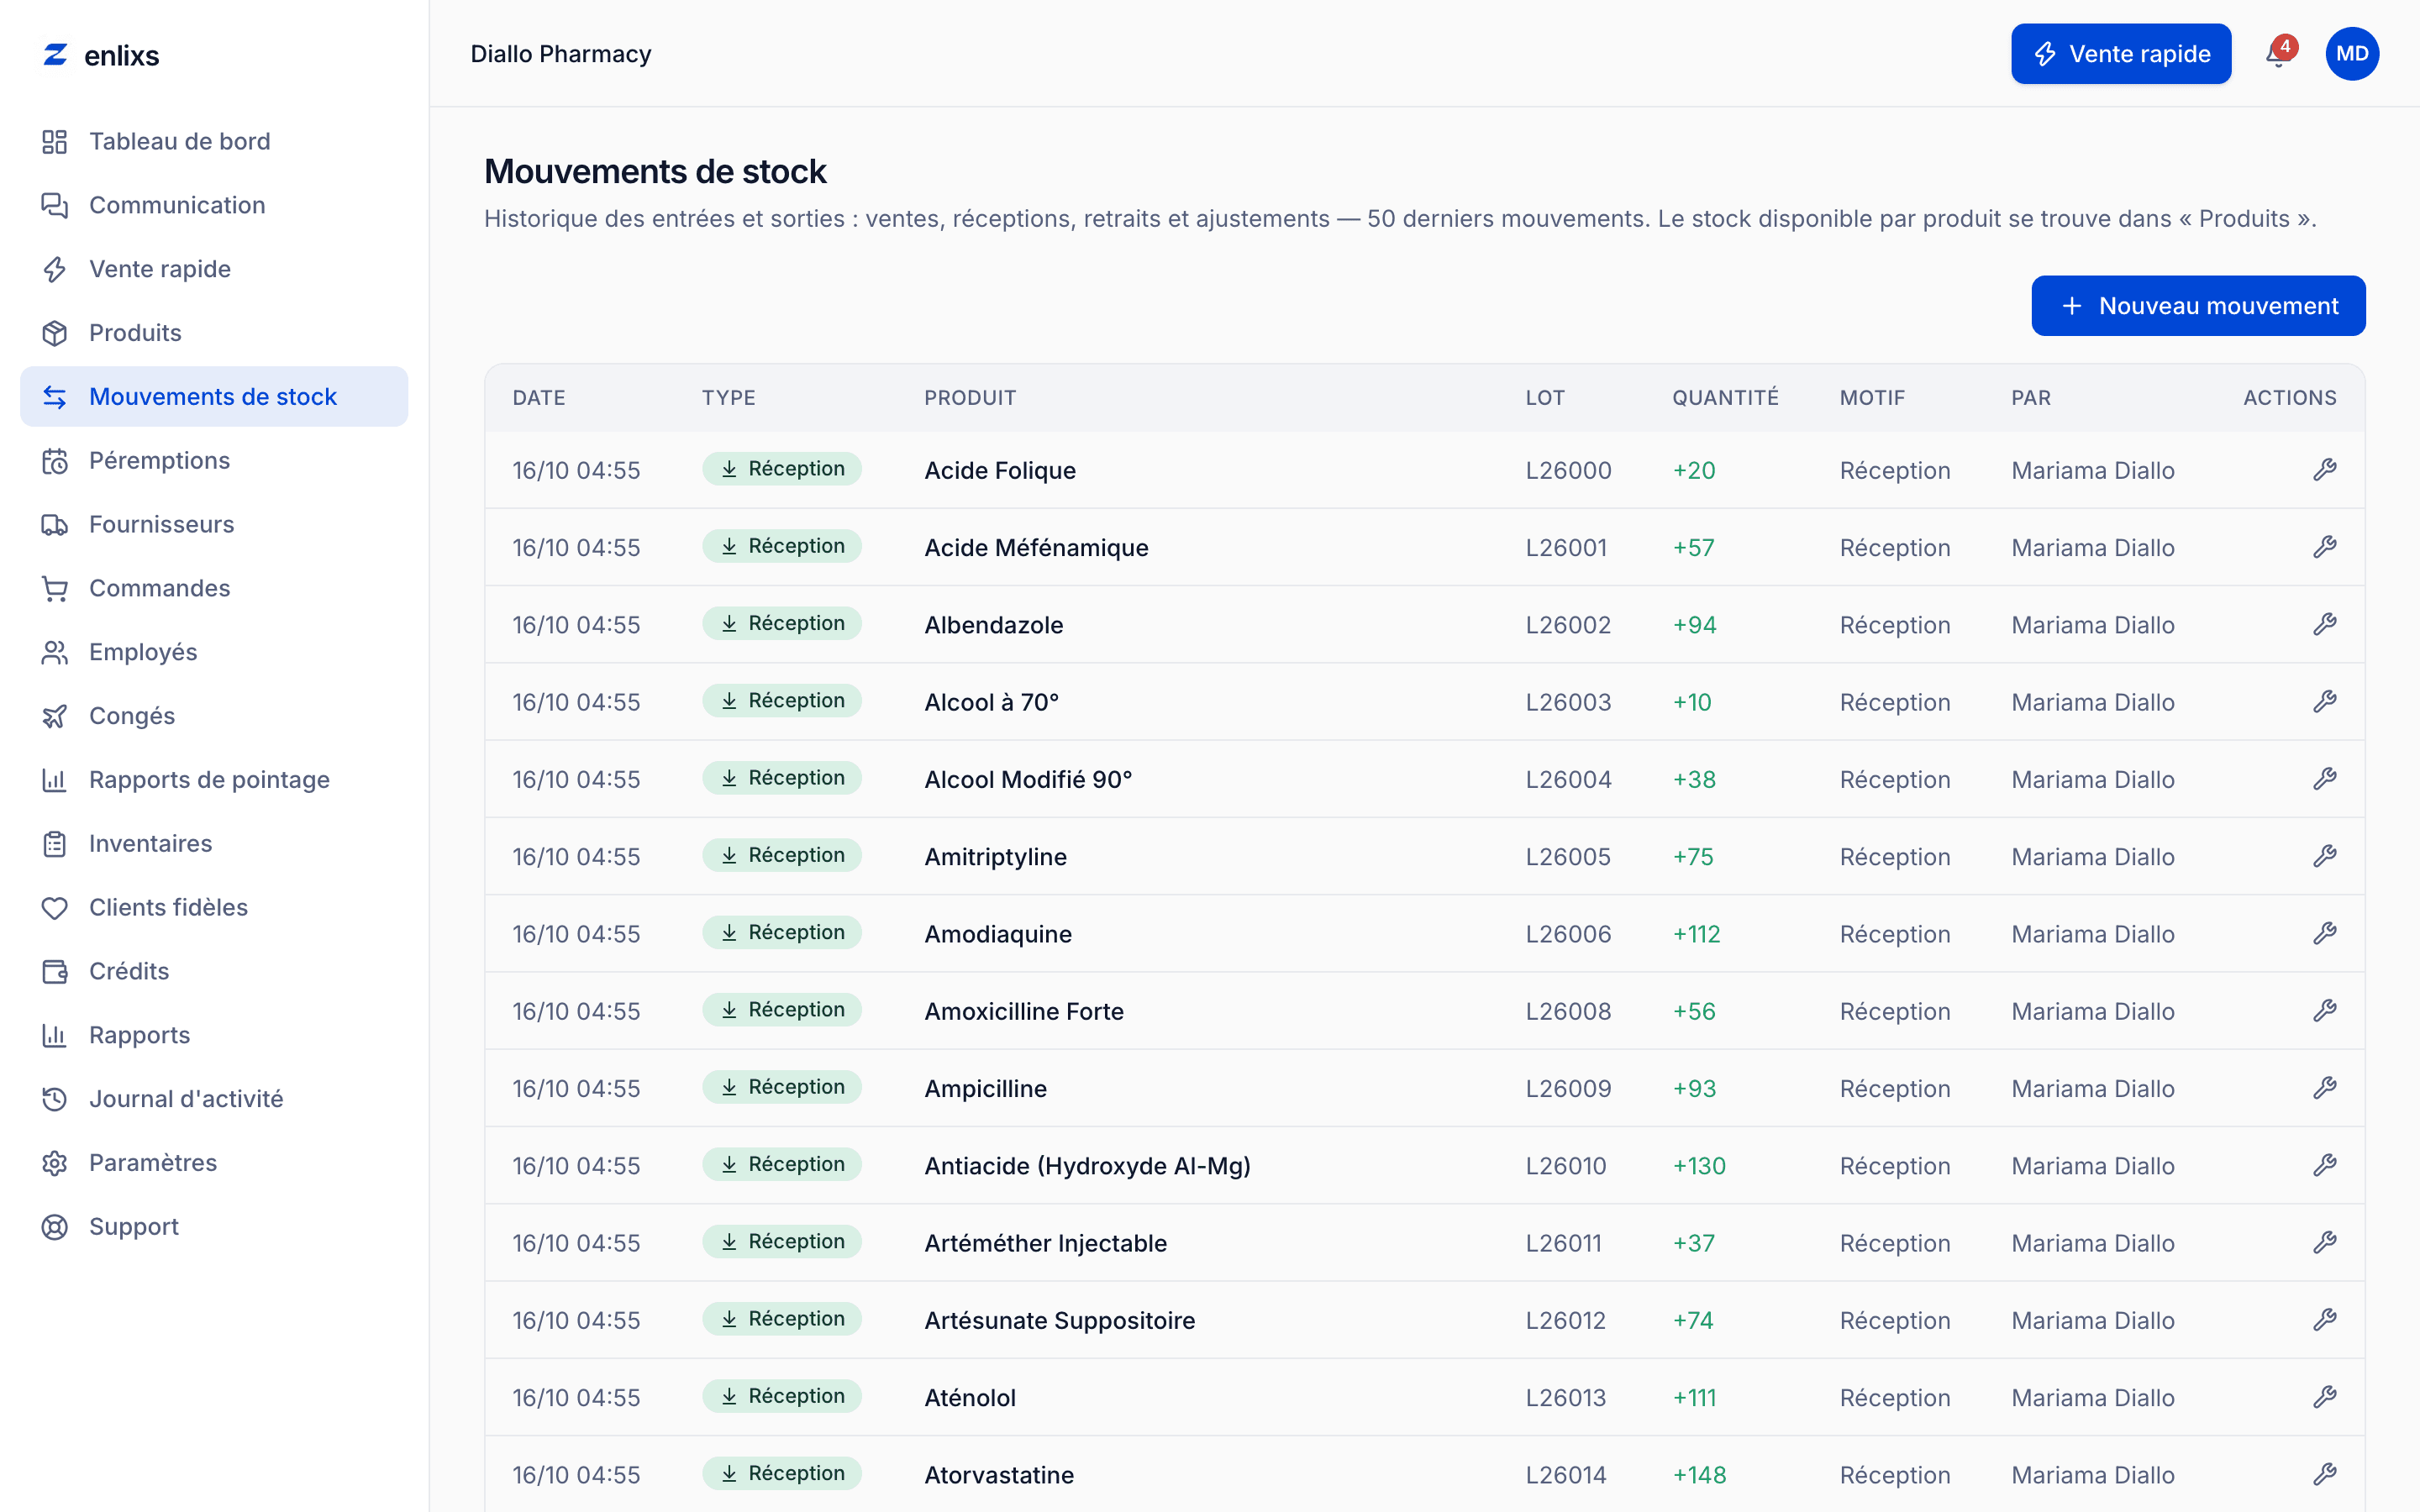Click the wrench icon for Amoxicilline Forte

(x=2324, y=1011)
